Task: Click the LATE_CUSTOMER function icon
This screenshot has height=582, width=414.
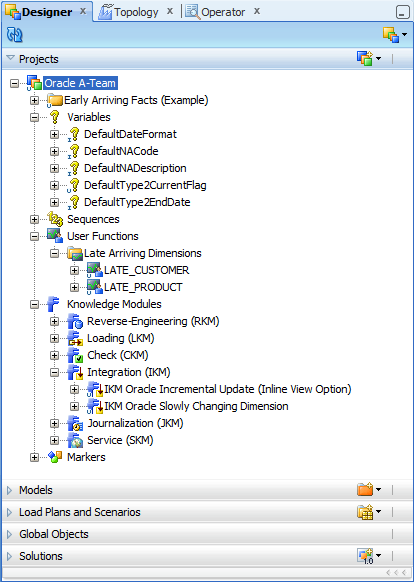Action: click(95, 270)
